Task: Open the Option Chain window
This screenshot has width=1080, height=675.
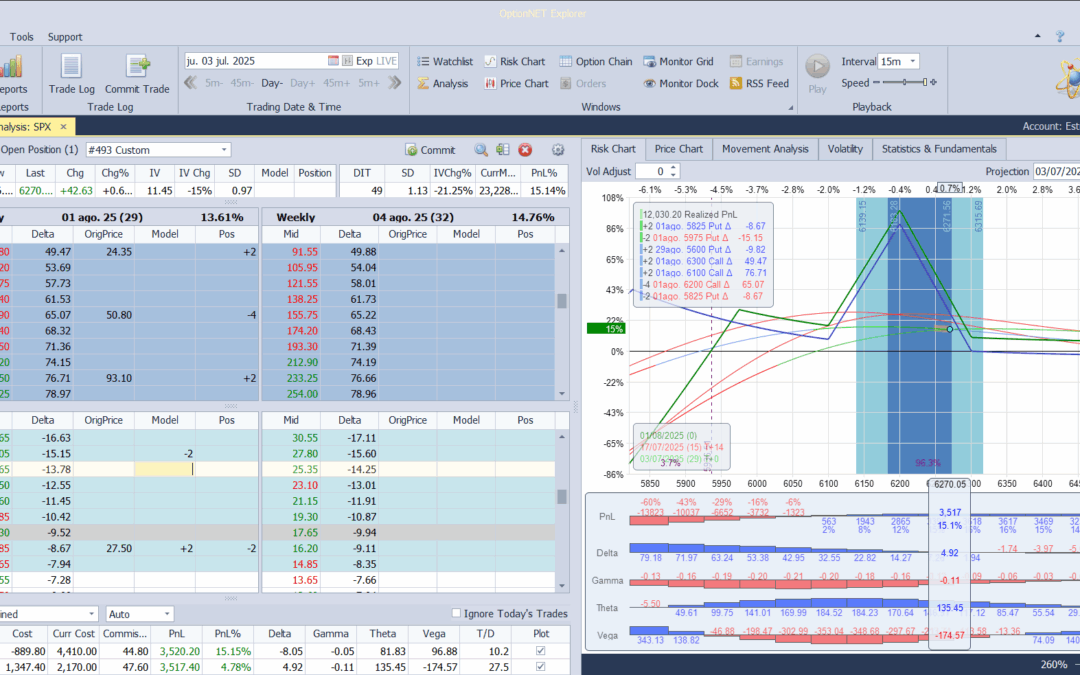Action: pyautogui.click(x=596, y=61)
